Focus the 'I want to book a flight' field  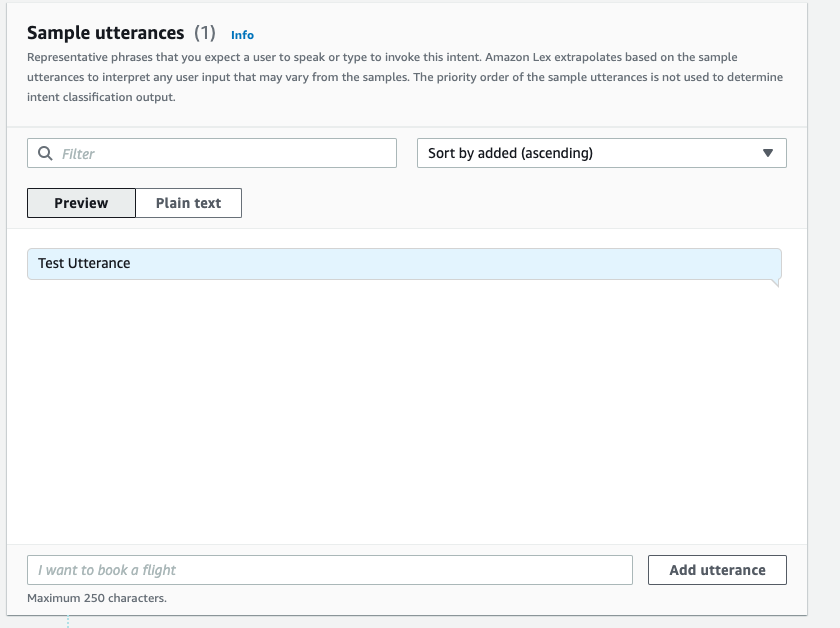pos(330,570)
